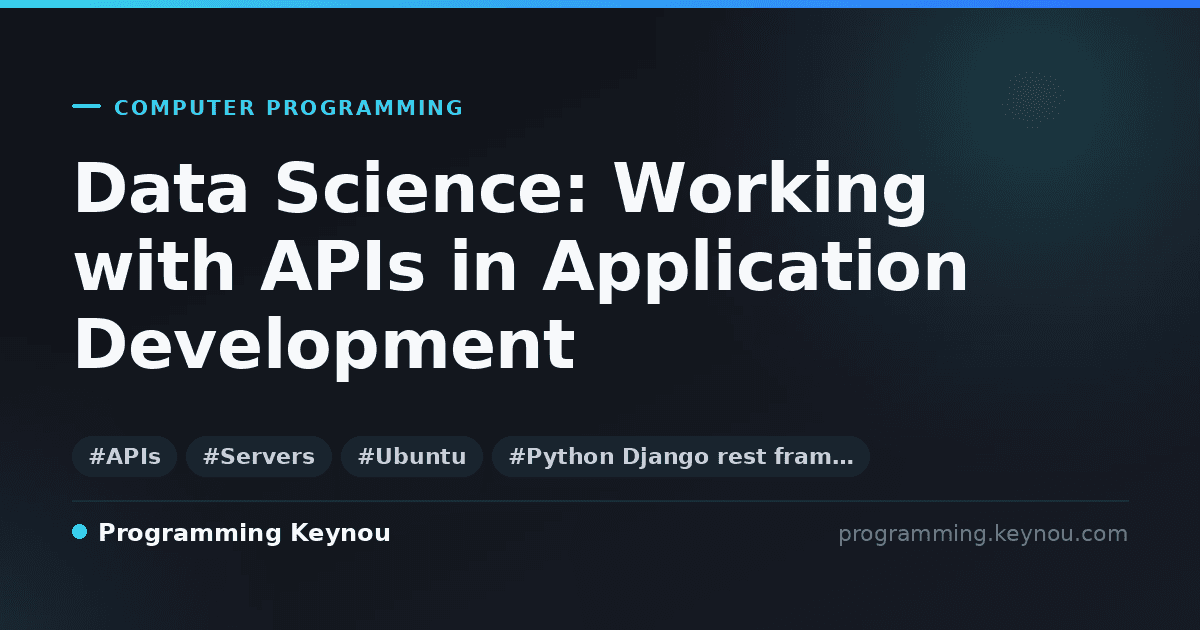This screenshot has height=630, width=1200.
Task: Select the #APIs tag
Action: coord(125,457)
